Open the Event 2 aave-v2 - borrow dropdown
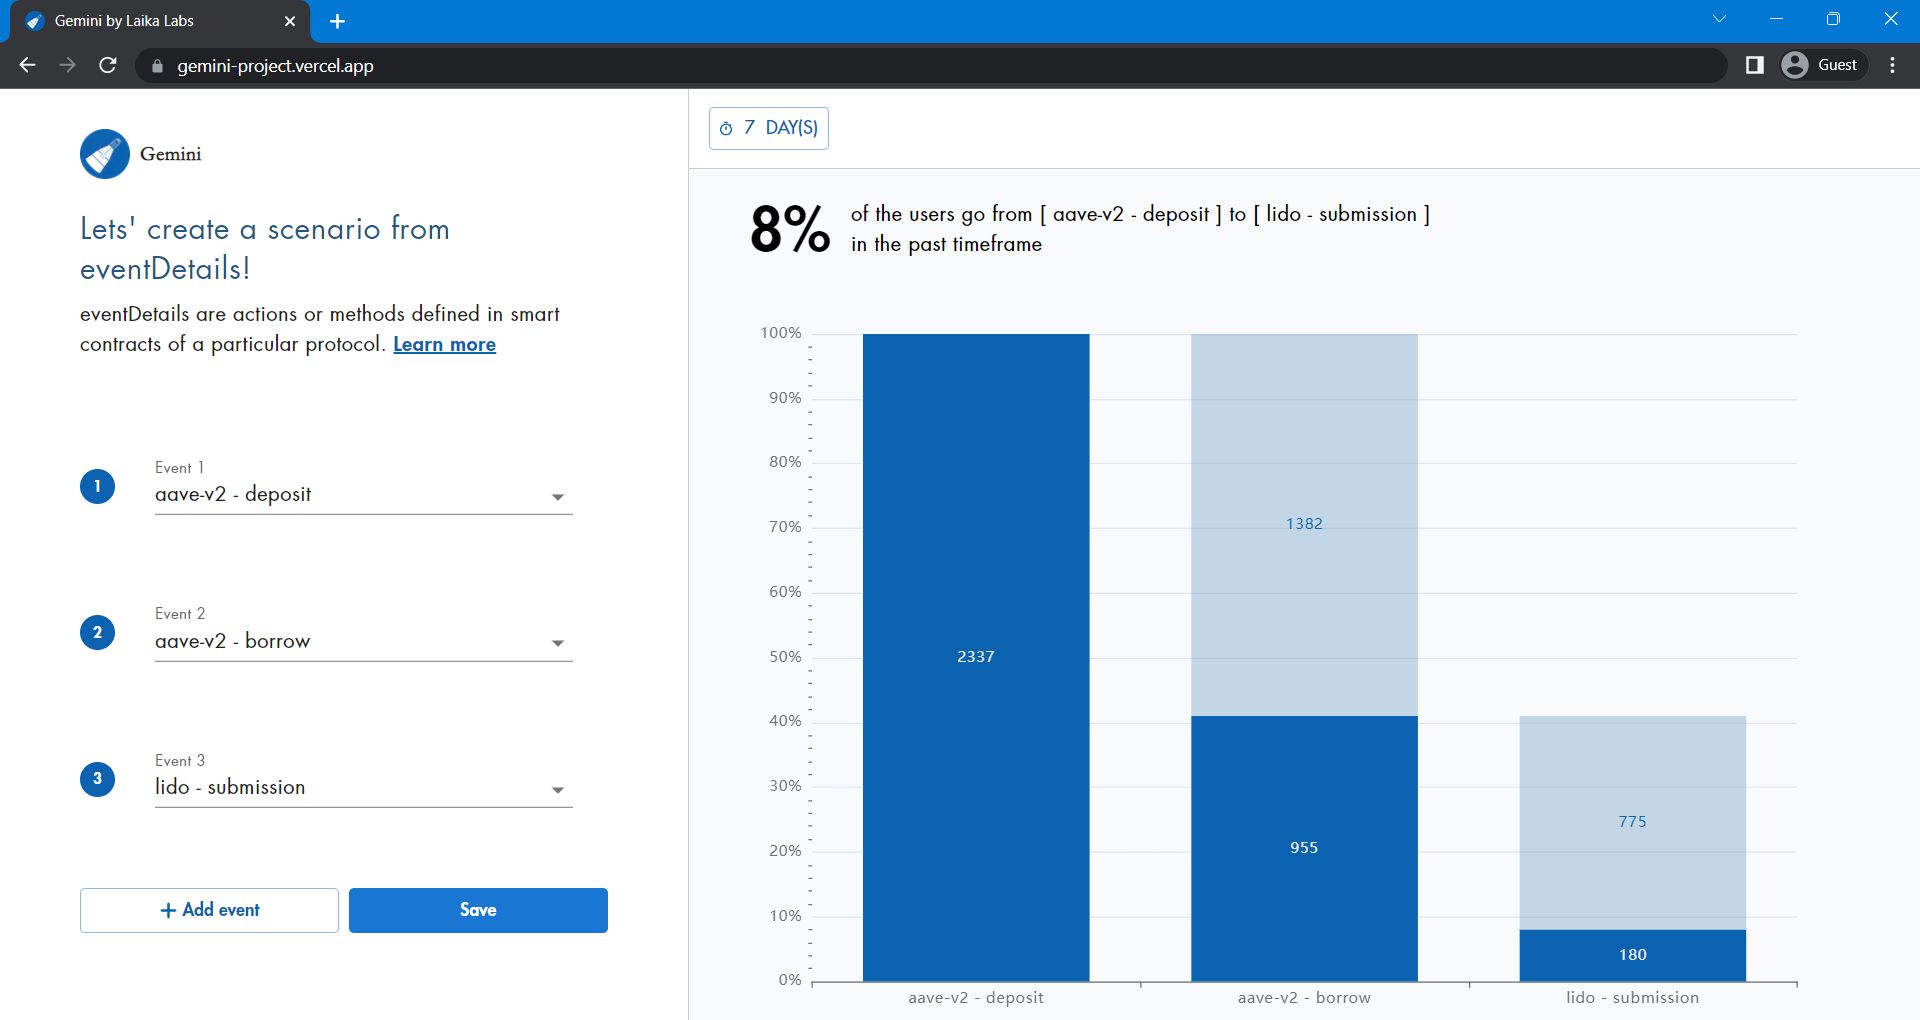The width and height of the screenshot is (1920, 1020). pyautogui.click(x=363, y=642)
